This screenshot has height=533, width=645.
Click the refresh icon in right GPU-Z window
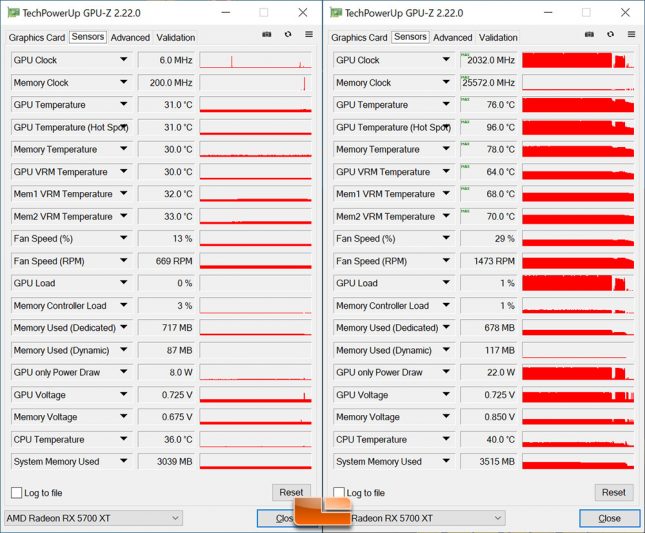coord(610,34)
